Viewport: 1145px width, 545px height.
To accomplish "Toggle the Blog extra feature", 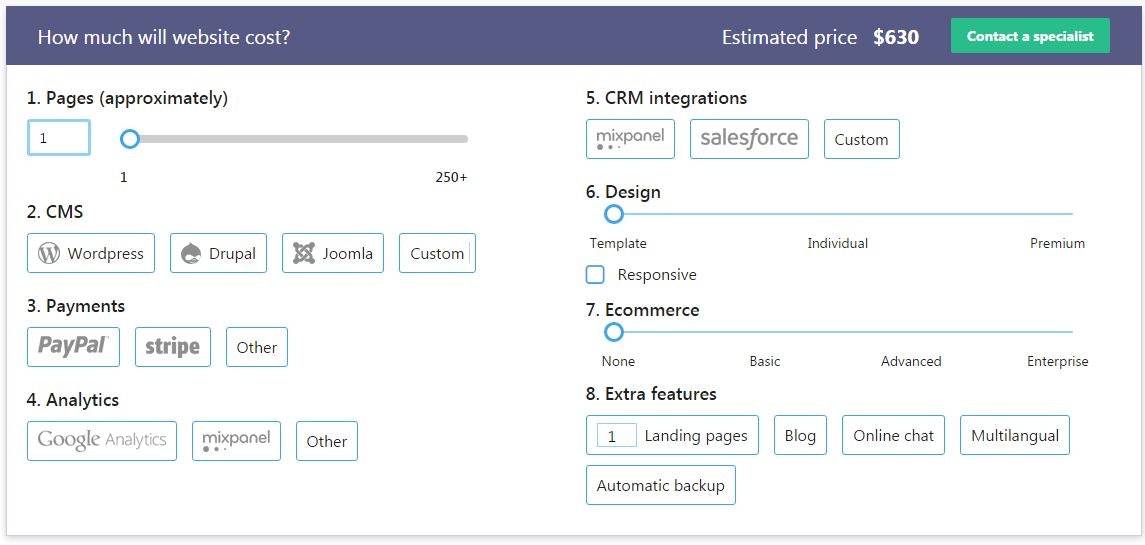I will pos(800,435).
